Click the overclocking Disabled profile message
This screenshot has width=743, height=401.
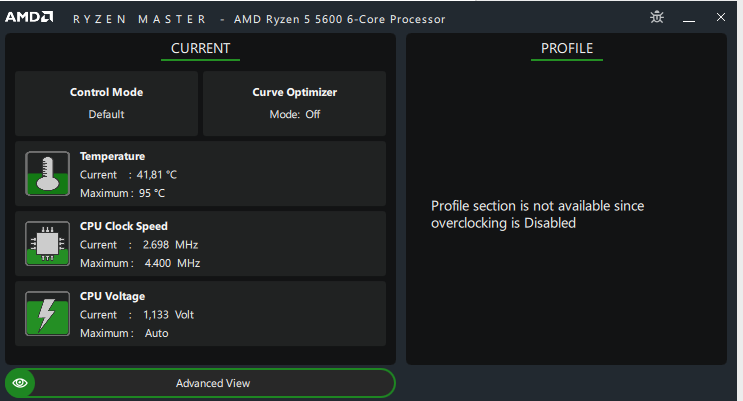(537, 214)
